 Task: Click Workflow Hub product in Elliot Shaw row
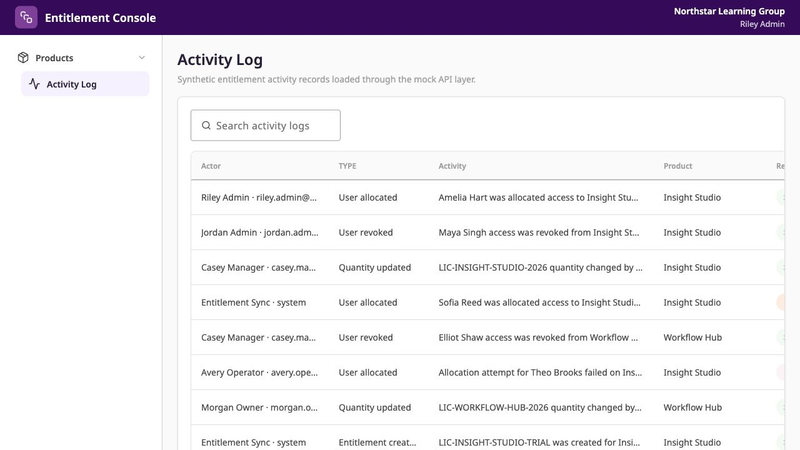point(693,337)
